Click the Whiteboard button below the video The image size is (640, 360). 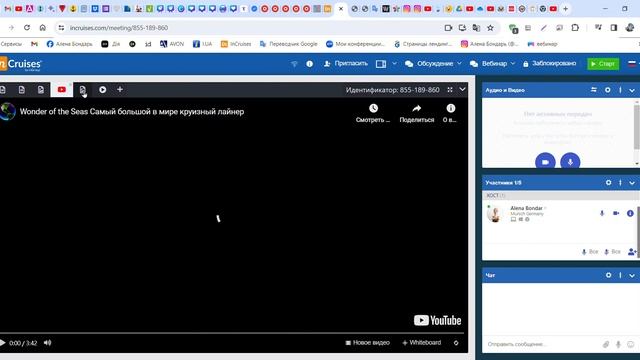coord(422,343)
